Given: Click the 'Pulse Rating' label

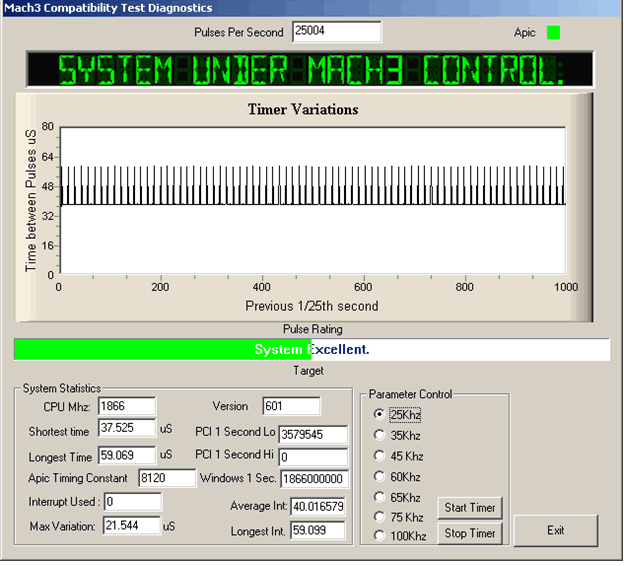Looking at the screenshot, I should tap(313, 329).
